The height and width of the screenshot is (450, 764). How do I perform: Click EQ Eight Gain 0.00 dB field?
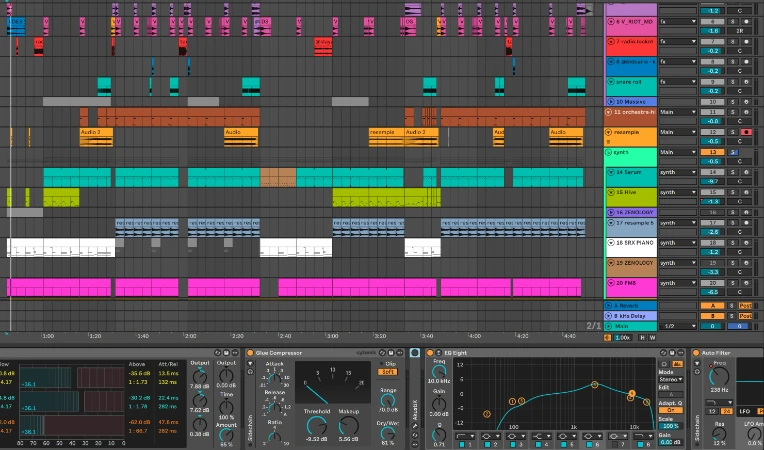(x=670, y=442)
